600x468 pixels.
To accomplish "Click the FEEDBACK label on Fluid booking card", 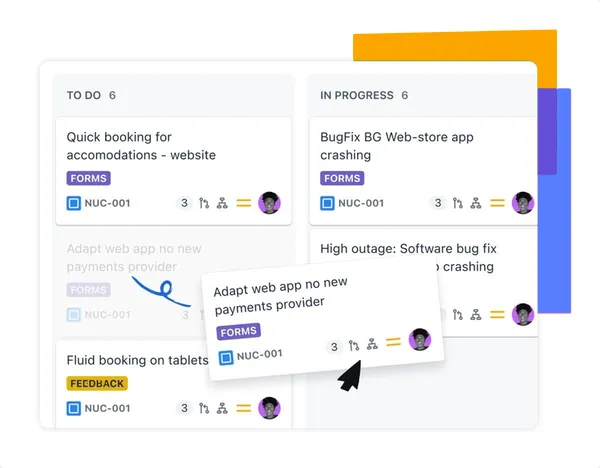I will coord(97,383).
